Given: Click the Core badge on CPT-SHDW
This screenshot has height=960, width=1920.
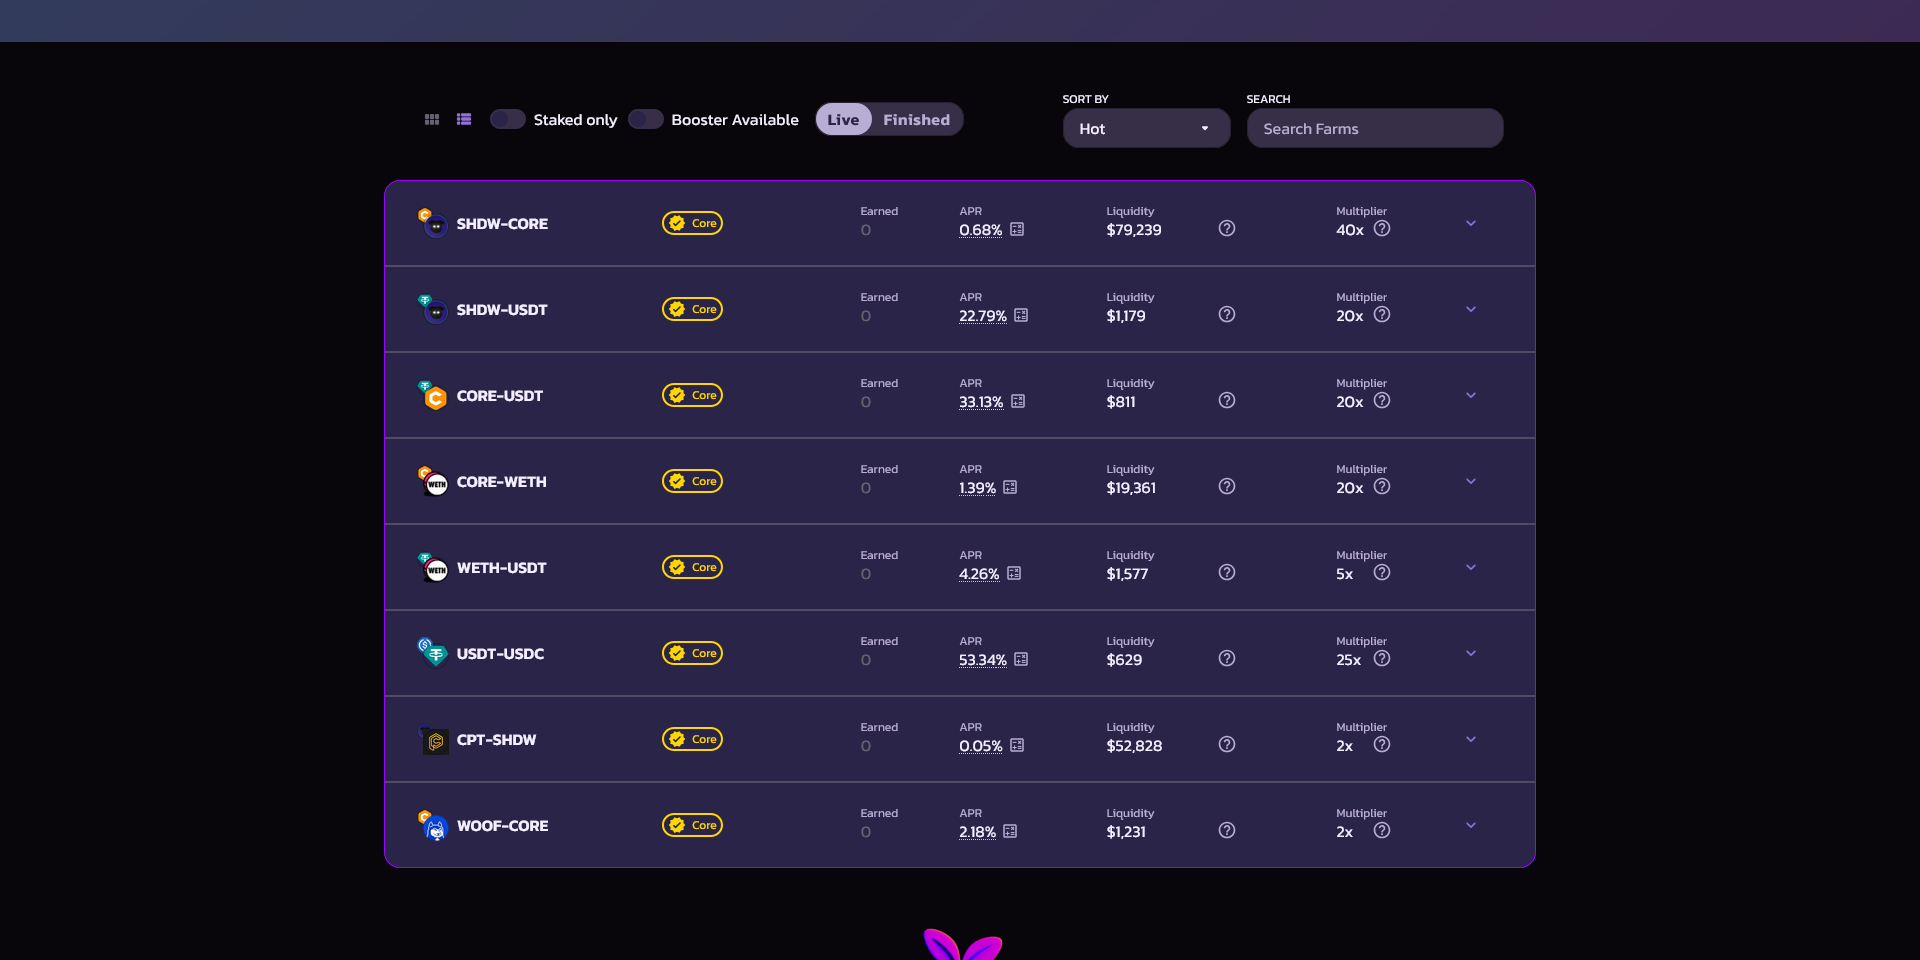Looking at the screenshot, I should [692, 740].
